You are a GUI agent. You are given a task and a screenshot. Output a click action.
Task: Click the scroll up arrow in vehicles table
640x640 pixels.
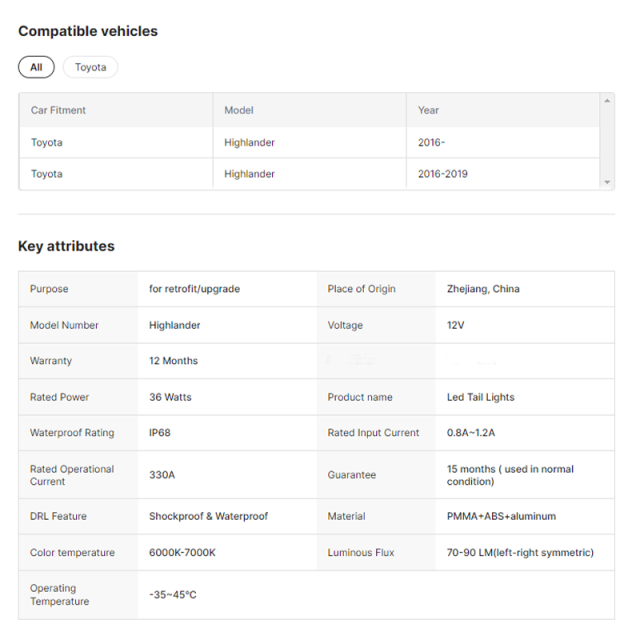click(607, 101)
